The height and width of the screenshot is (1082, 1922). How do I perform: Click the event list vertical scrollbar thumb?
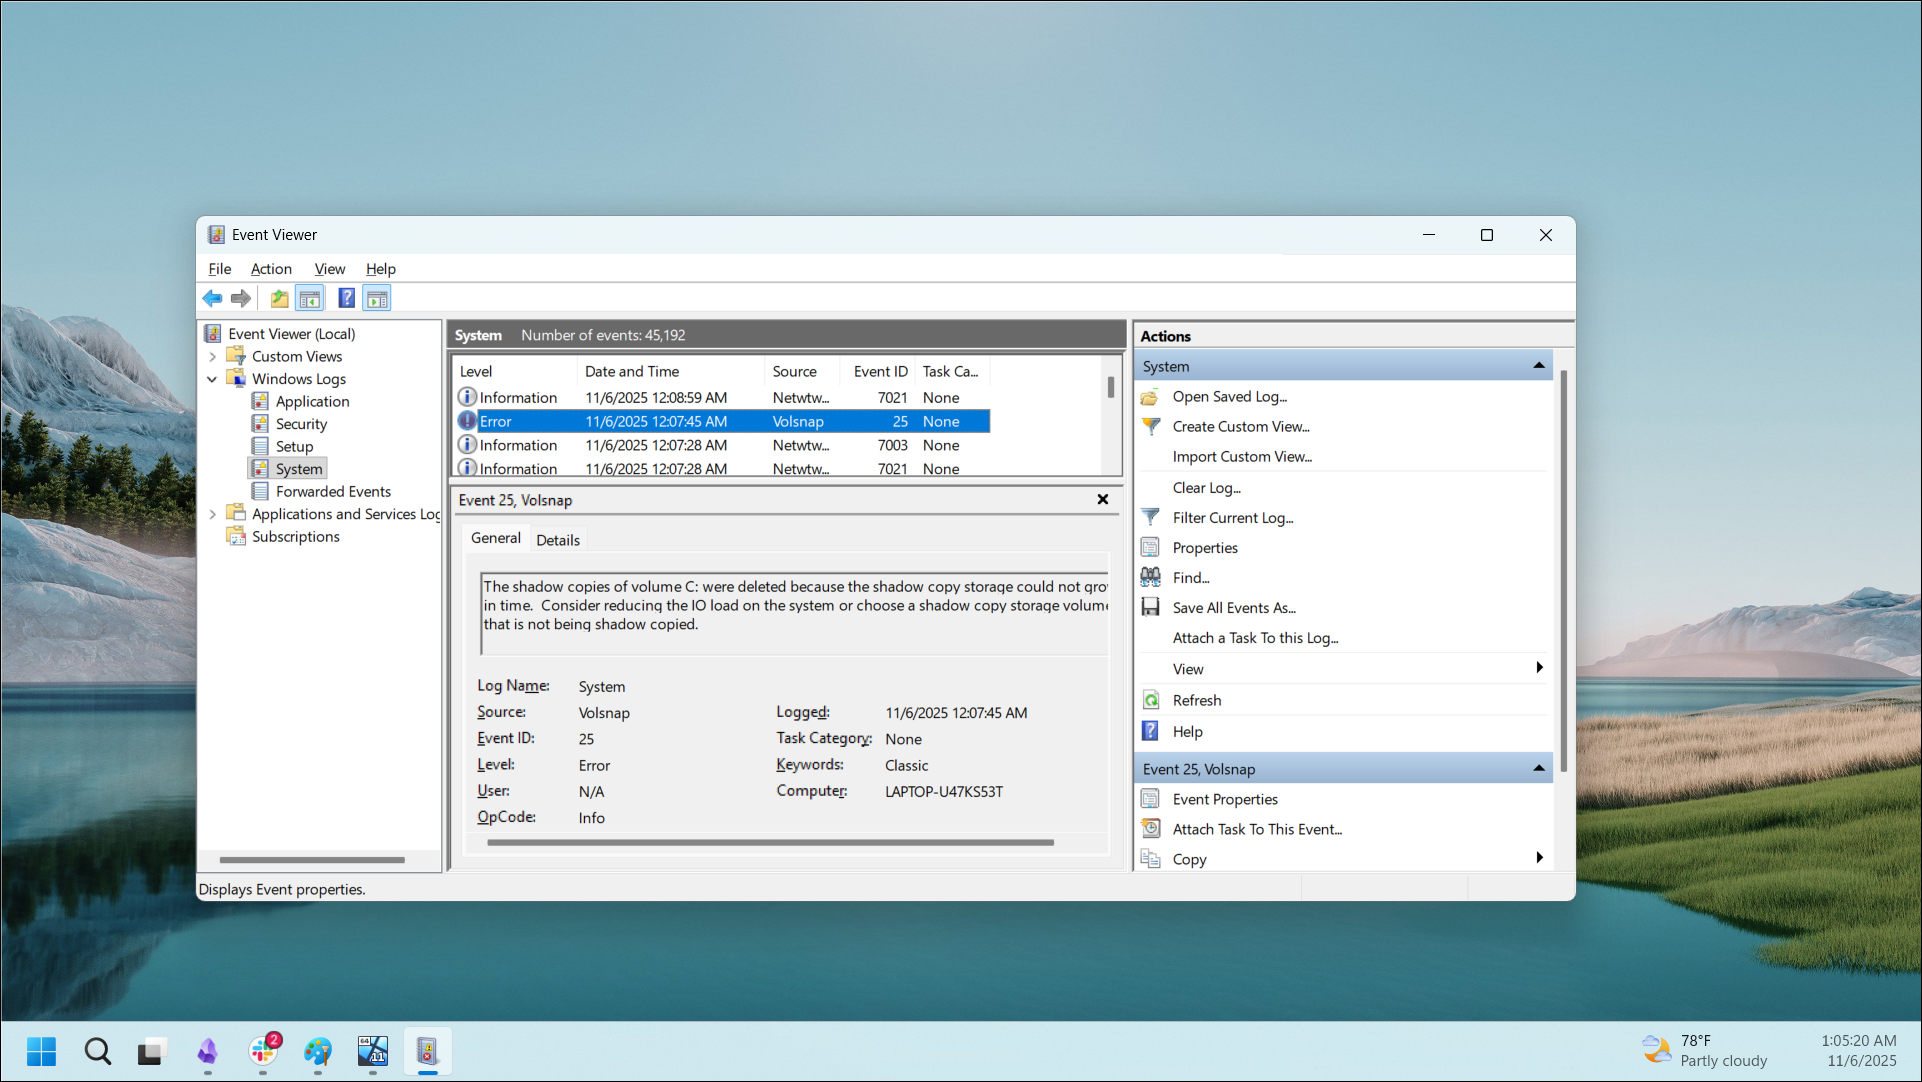pos(1111,387)
